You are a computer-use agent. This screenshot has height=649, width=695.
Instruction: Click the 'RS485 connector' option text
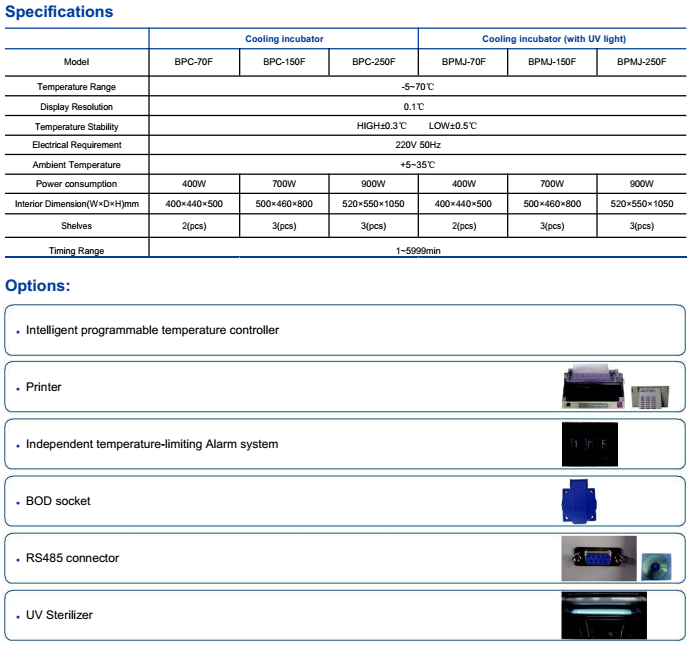click(x=72, y=558)
